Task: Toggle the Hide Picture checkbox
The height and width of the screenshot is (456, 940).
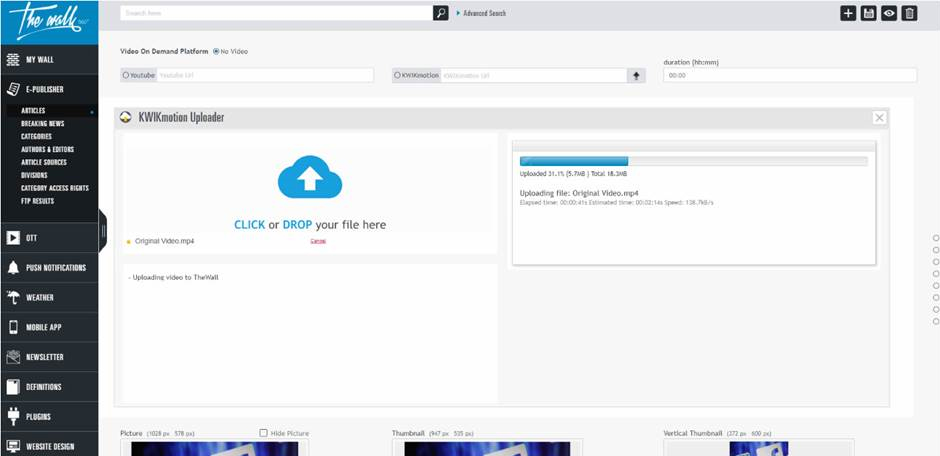Action: point(263,433)
